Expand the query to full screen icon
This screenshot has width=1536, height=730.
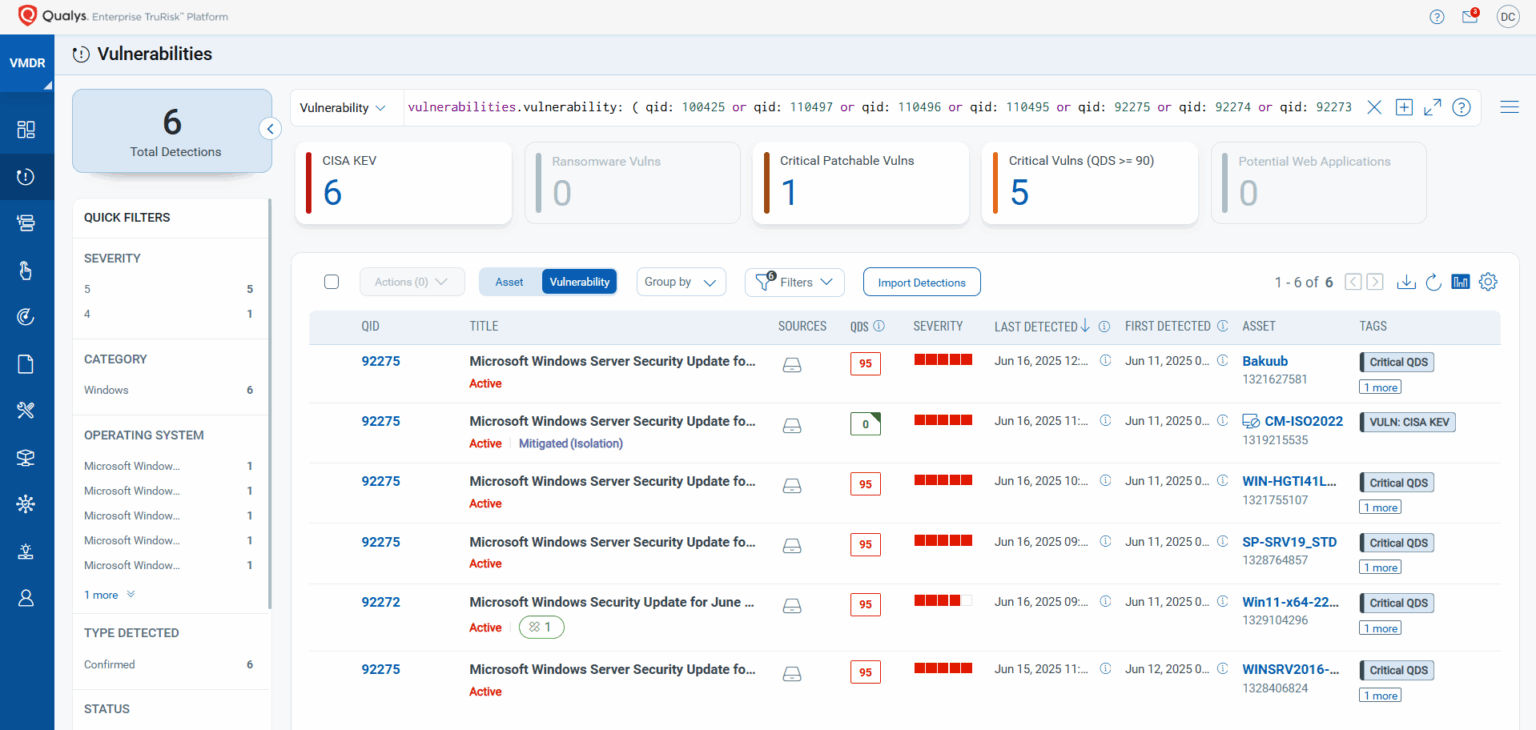(1432, 107)
